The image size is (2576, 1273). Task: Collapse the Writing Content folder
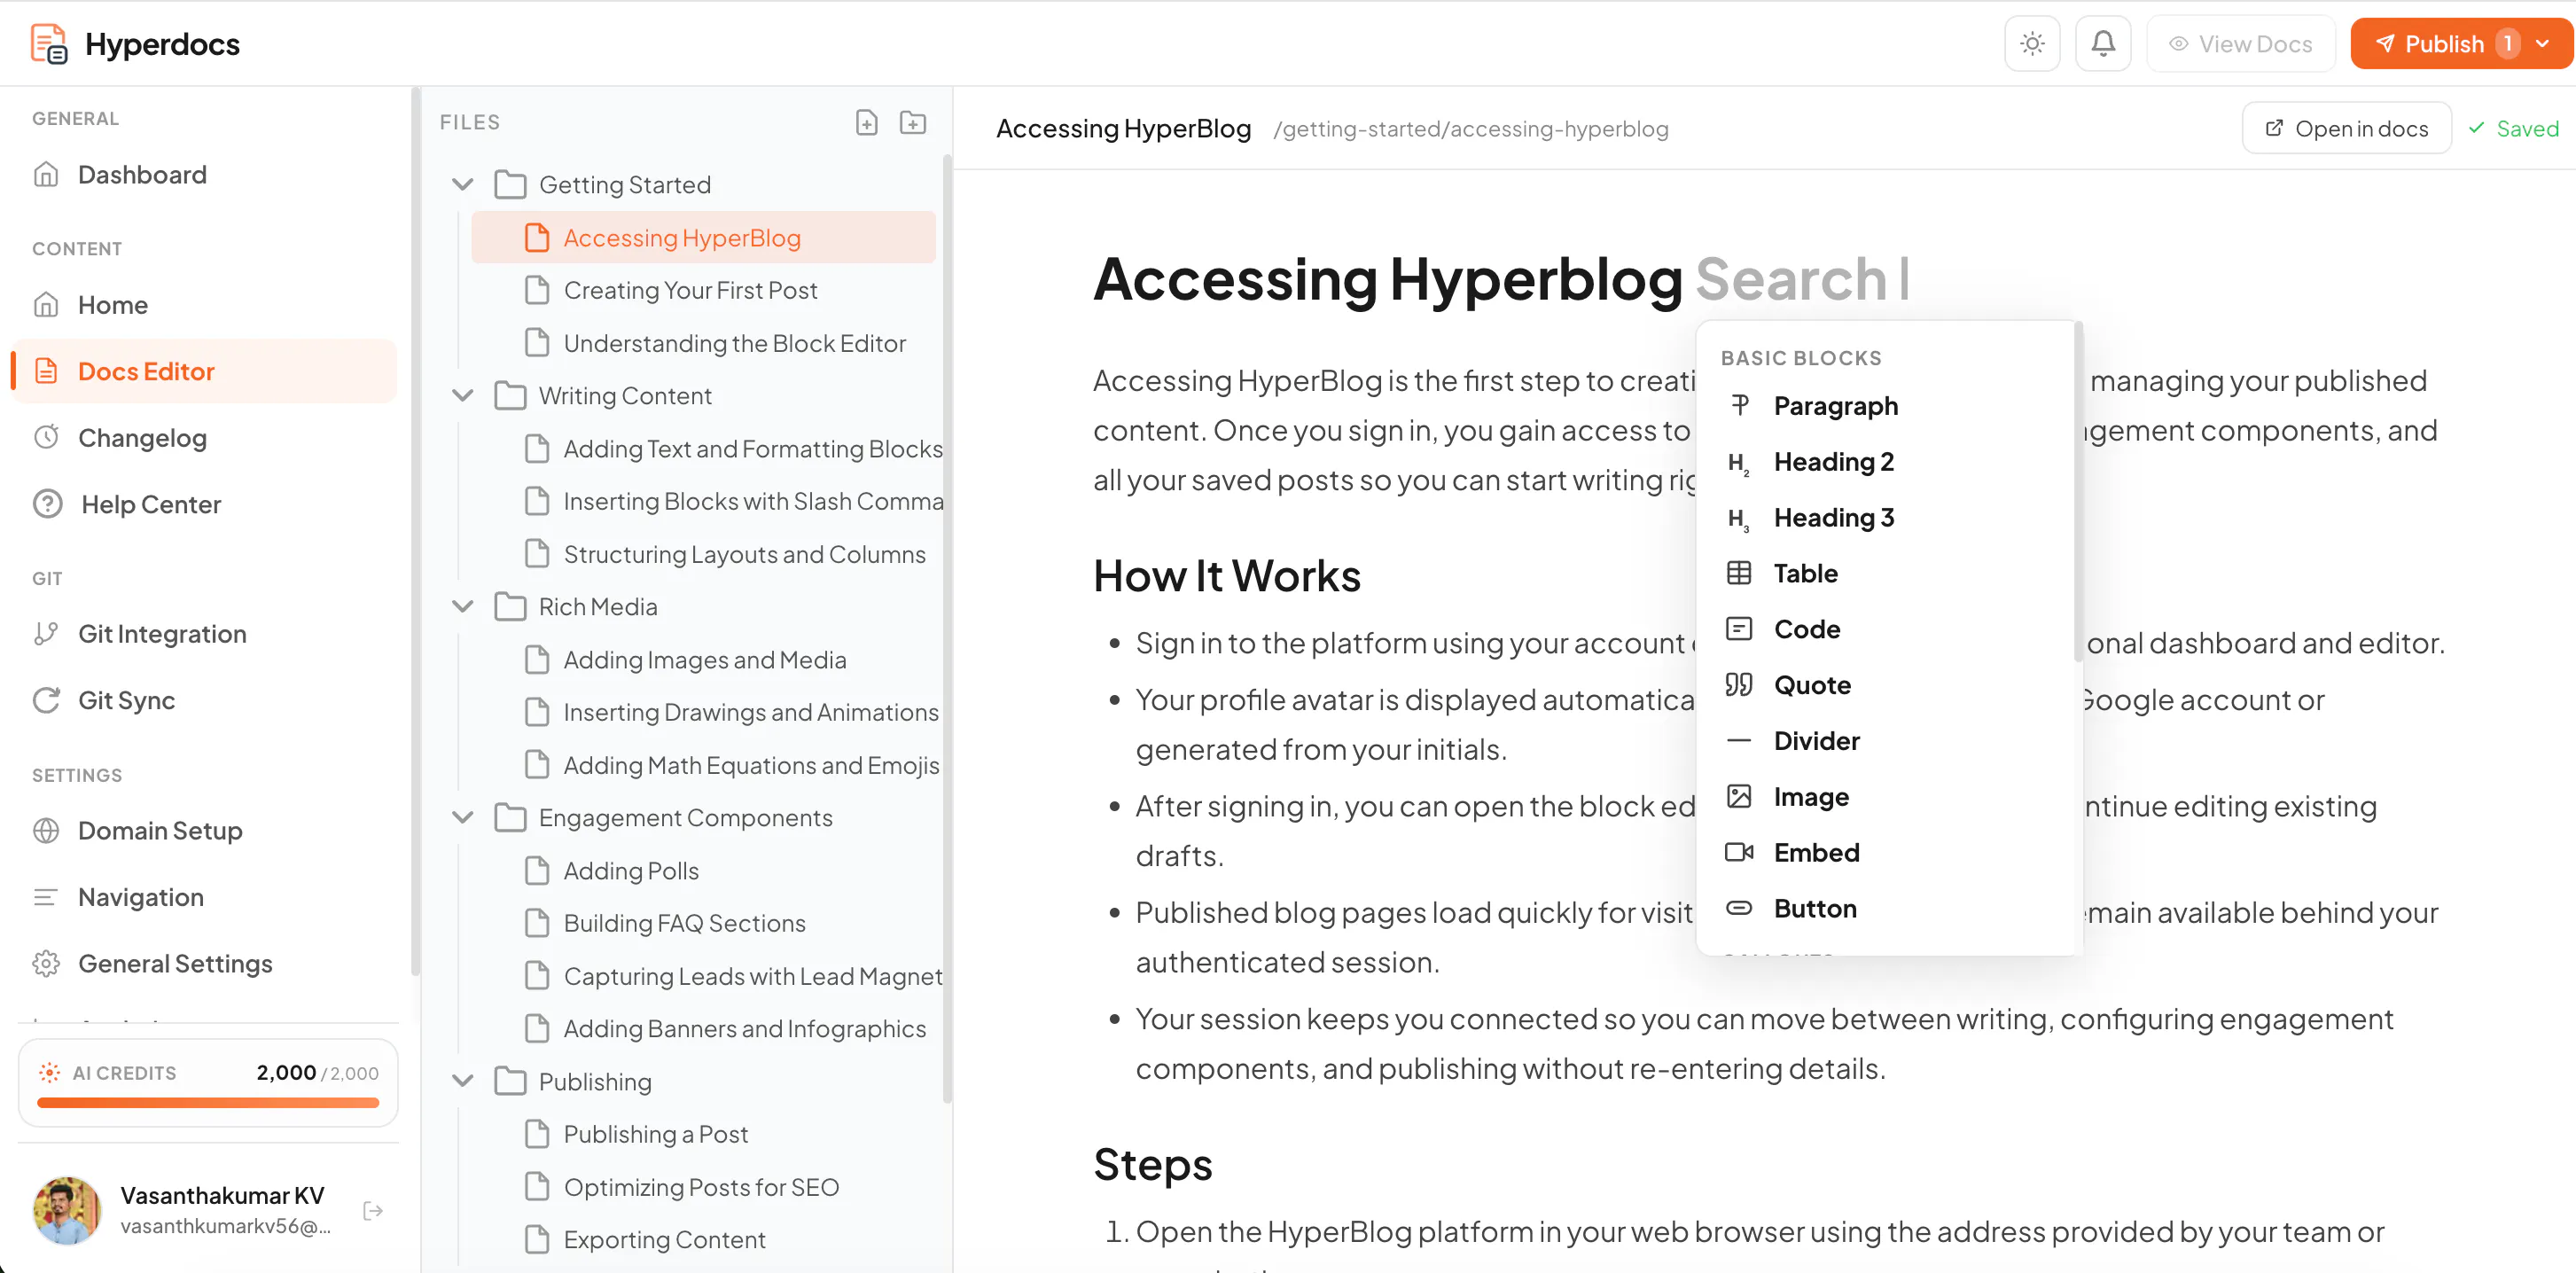pos(462,395)
